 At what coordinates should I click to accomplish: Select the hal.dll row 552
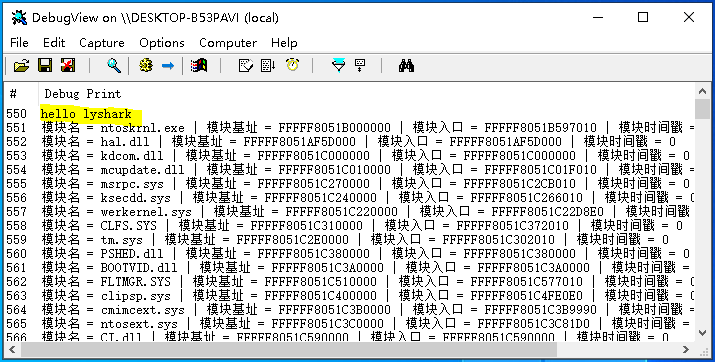350,141
